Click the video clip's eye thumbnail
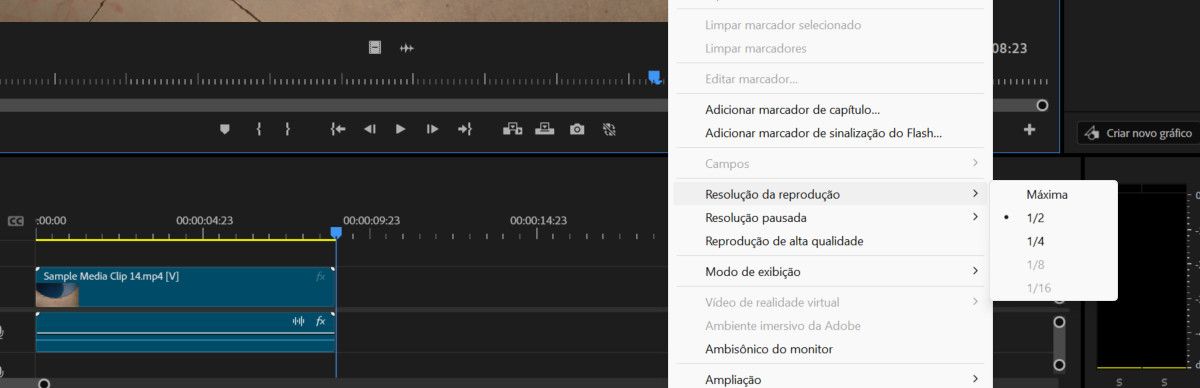1200x388 pixels. pos(57,295)
